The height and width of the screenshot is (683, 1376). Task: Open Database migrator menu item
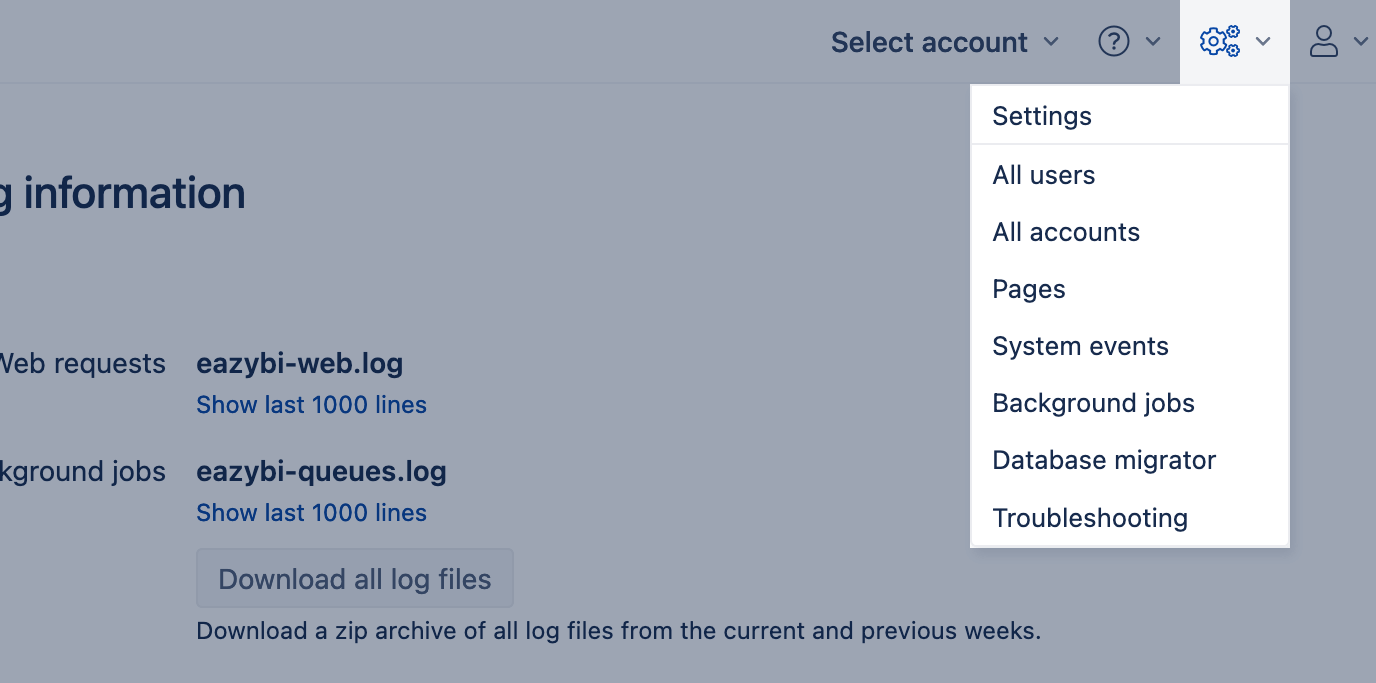(x=1104, y=460)
